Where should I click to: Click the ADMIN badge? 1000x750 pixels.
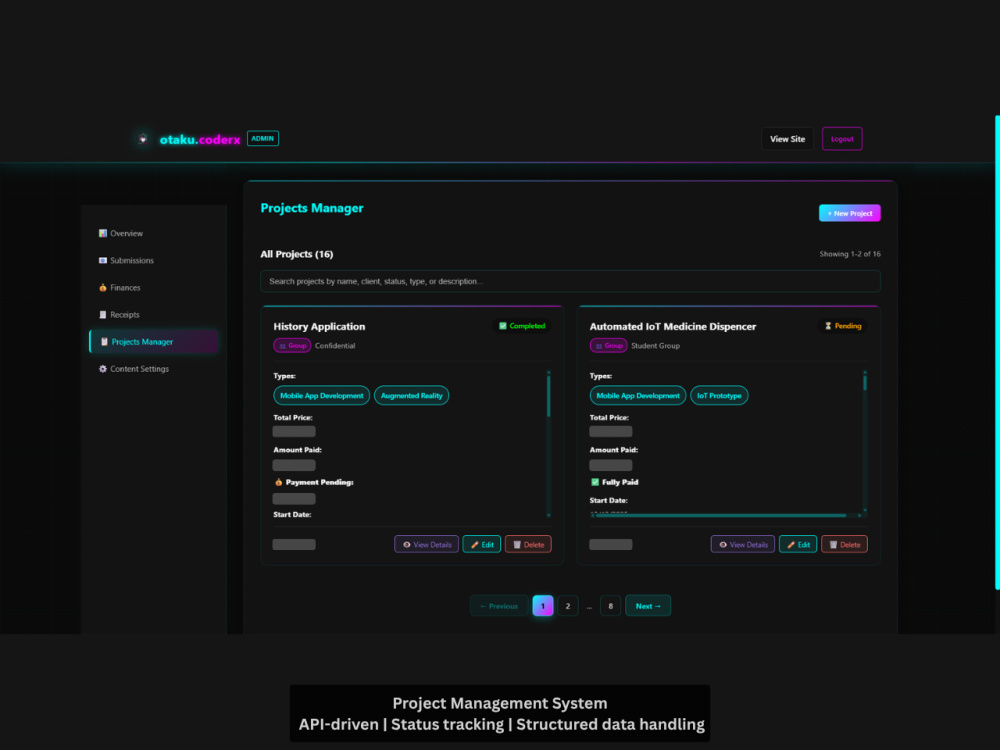(x=263, y=138)
